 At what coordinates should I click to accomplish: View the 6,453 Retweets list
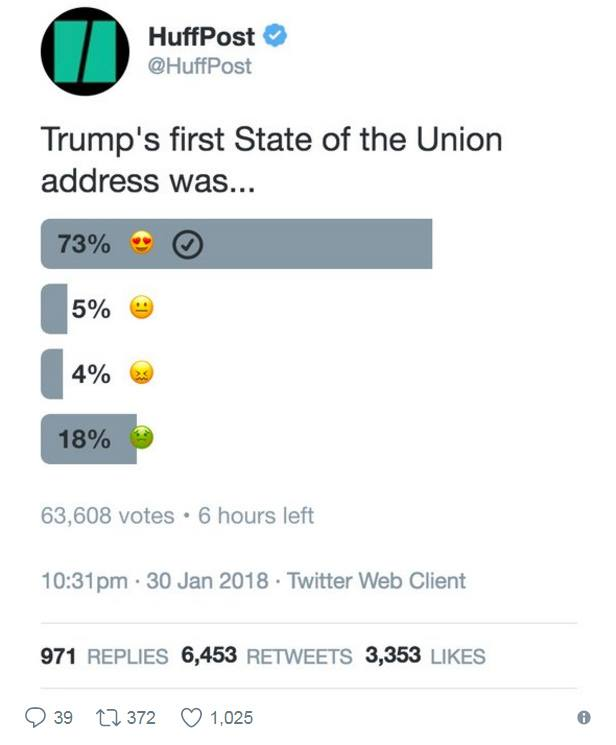pyautogui.click(x=267, y=656)
